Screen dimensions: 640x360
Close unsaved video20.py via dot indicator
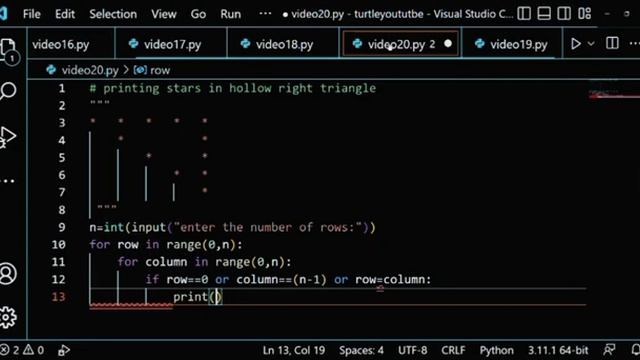(x=448, y=44)
